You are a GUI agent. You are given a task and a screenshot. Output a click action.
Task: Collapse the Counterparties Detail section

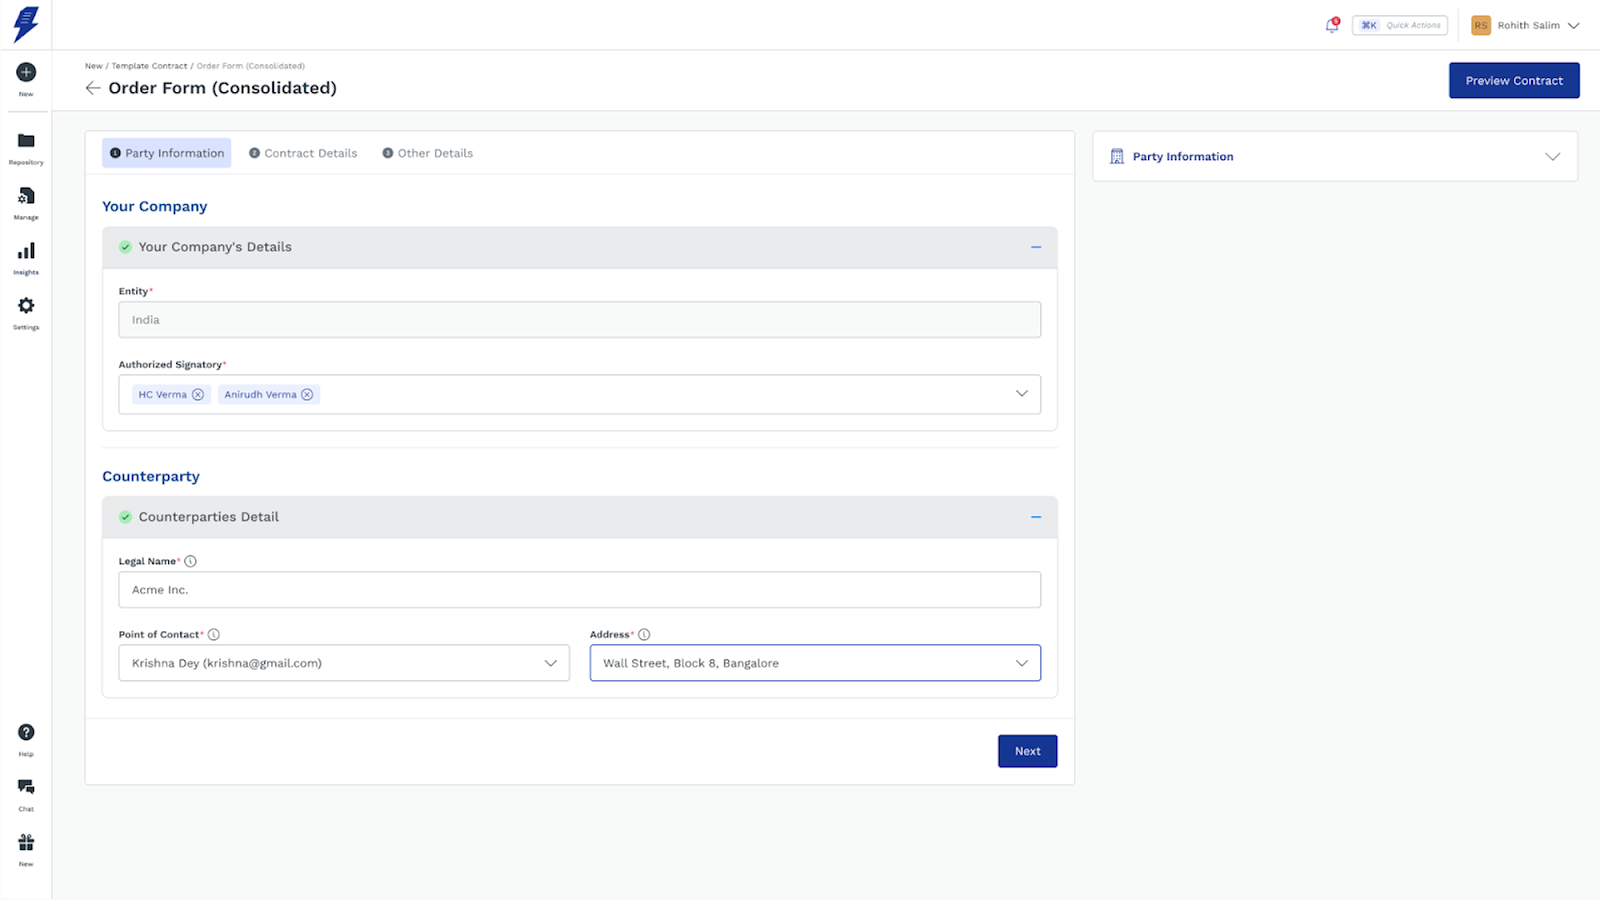coord(1036,517)
